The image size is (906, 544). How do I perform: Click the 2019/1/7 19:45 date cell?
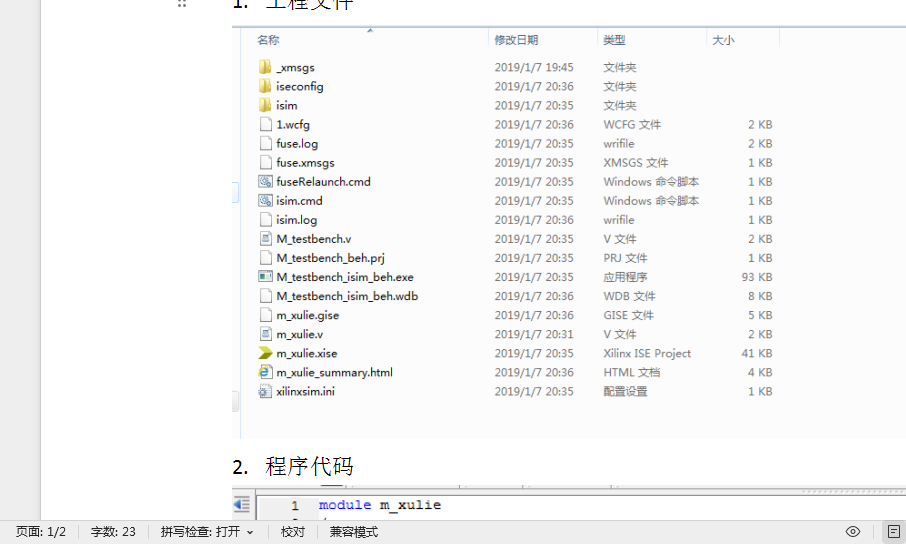click(x=534, y=67)
